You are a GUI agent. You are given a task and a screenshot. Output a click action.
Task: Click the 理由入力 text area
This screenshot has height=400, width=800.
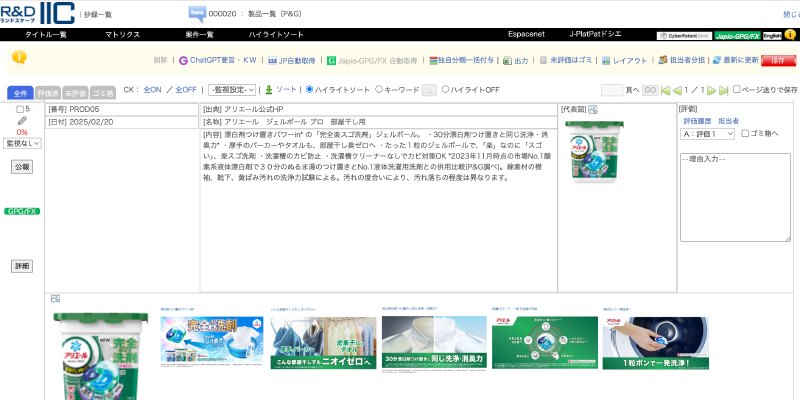(x=735, y=197)
